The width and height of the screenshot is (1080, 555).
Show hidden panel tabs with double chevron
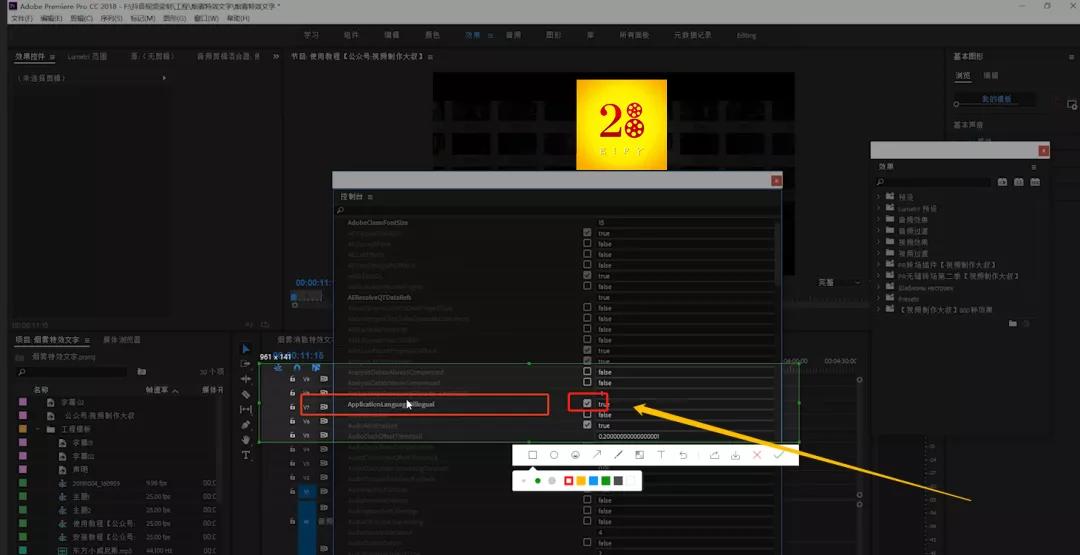point(276,56)
